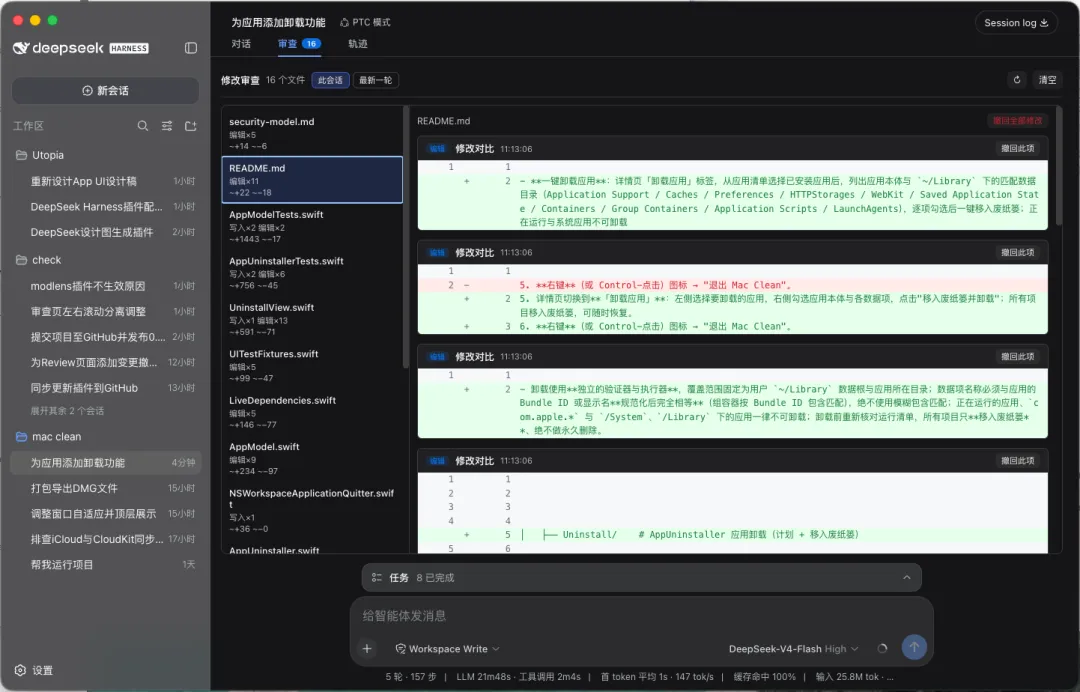Switch to the 对话 tab
Screen dimensions: 1080x692
241,43
